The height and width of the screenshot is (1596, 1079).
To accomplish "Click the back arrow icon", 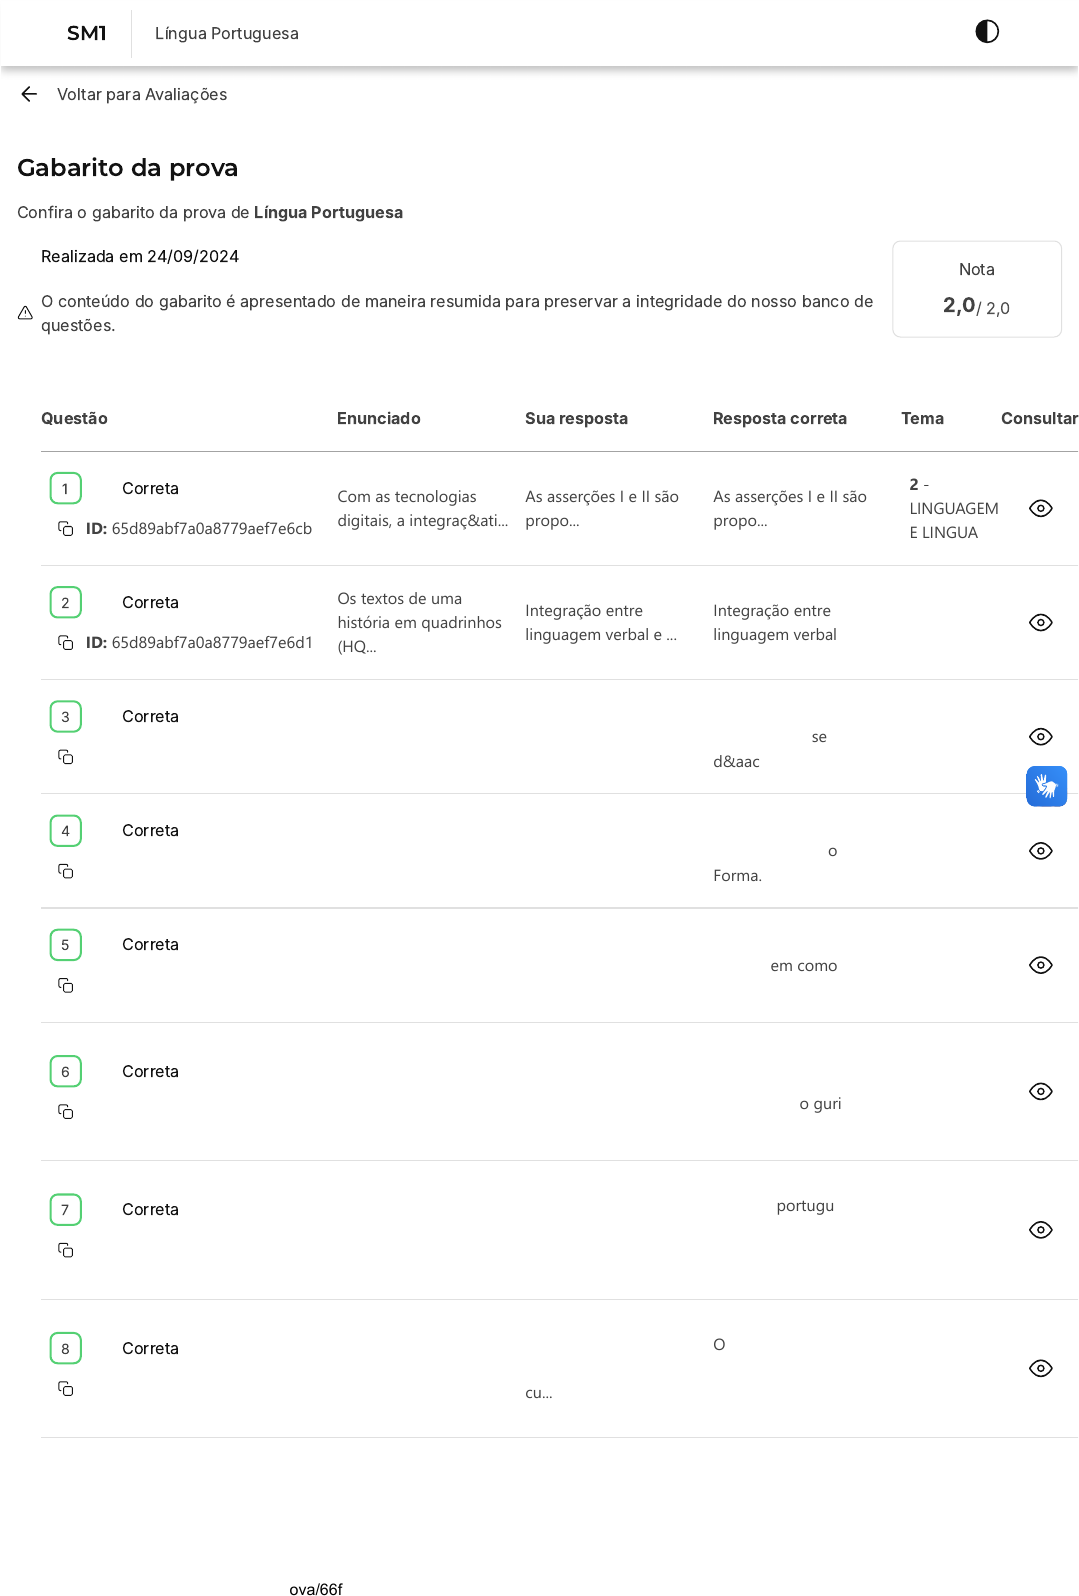I will pyautogui.click(x=29, y=94).
